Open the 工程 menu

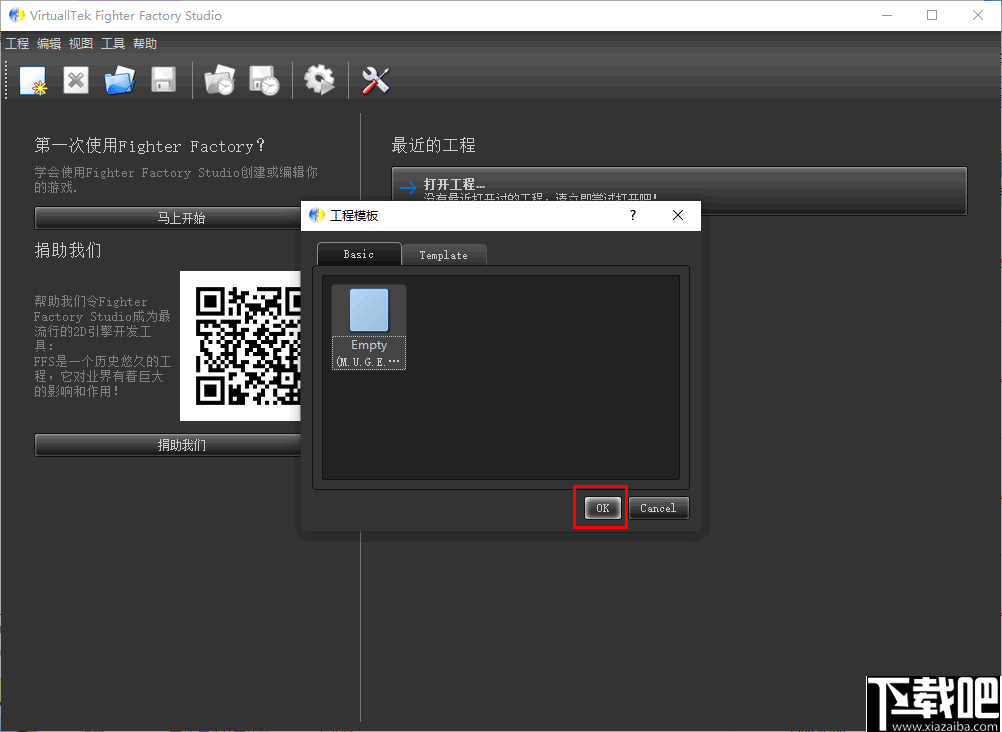pos(17,43)
